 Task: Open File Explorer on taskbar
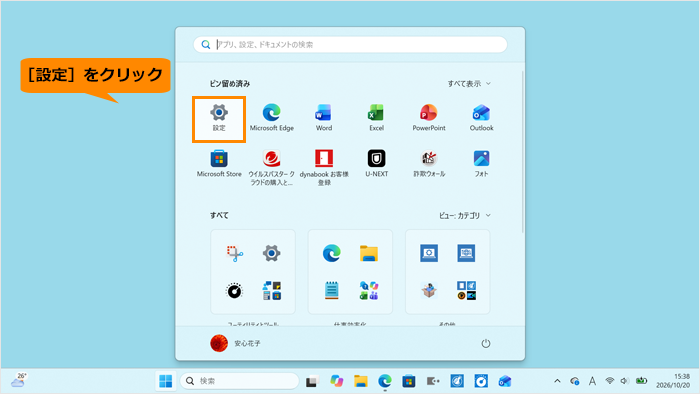coord(361,381)
